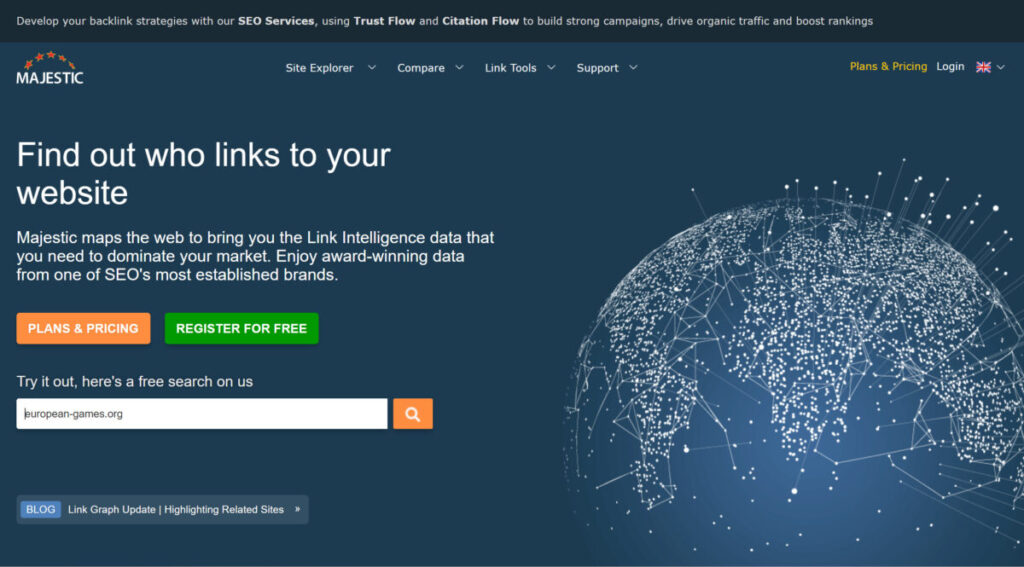
Task: Click the green REGISTER FOR FREE button
Action: click(x=242, y=329)
